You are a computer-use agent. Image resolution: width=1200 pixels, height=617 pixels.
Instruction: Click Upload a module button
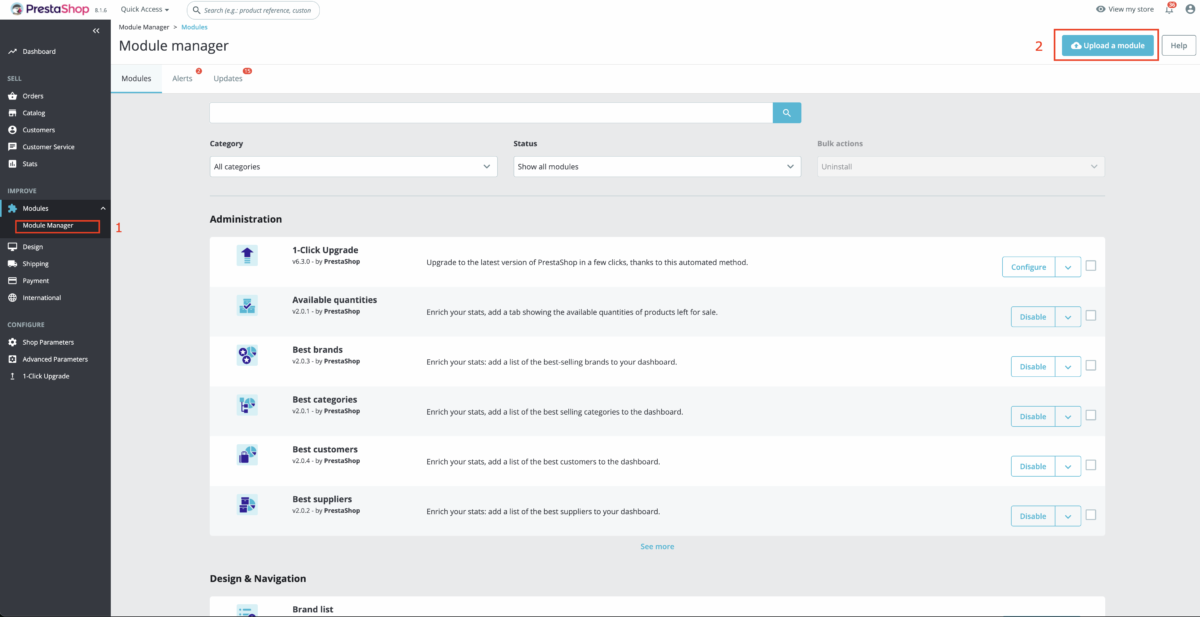1108,45
